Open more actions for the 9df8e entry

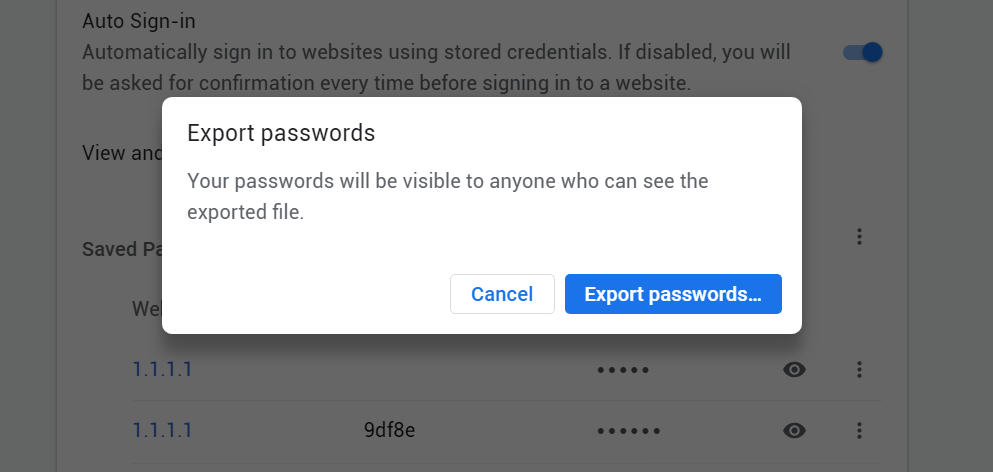[x=858, y=431]
